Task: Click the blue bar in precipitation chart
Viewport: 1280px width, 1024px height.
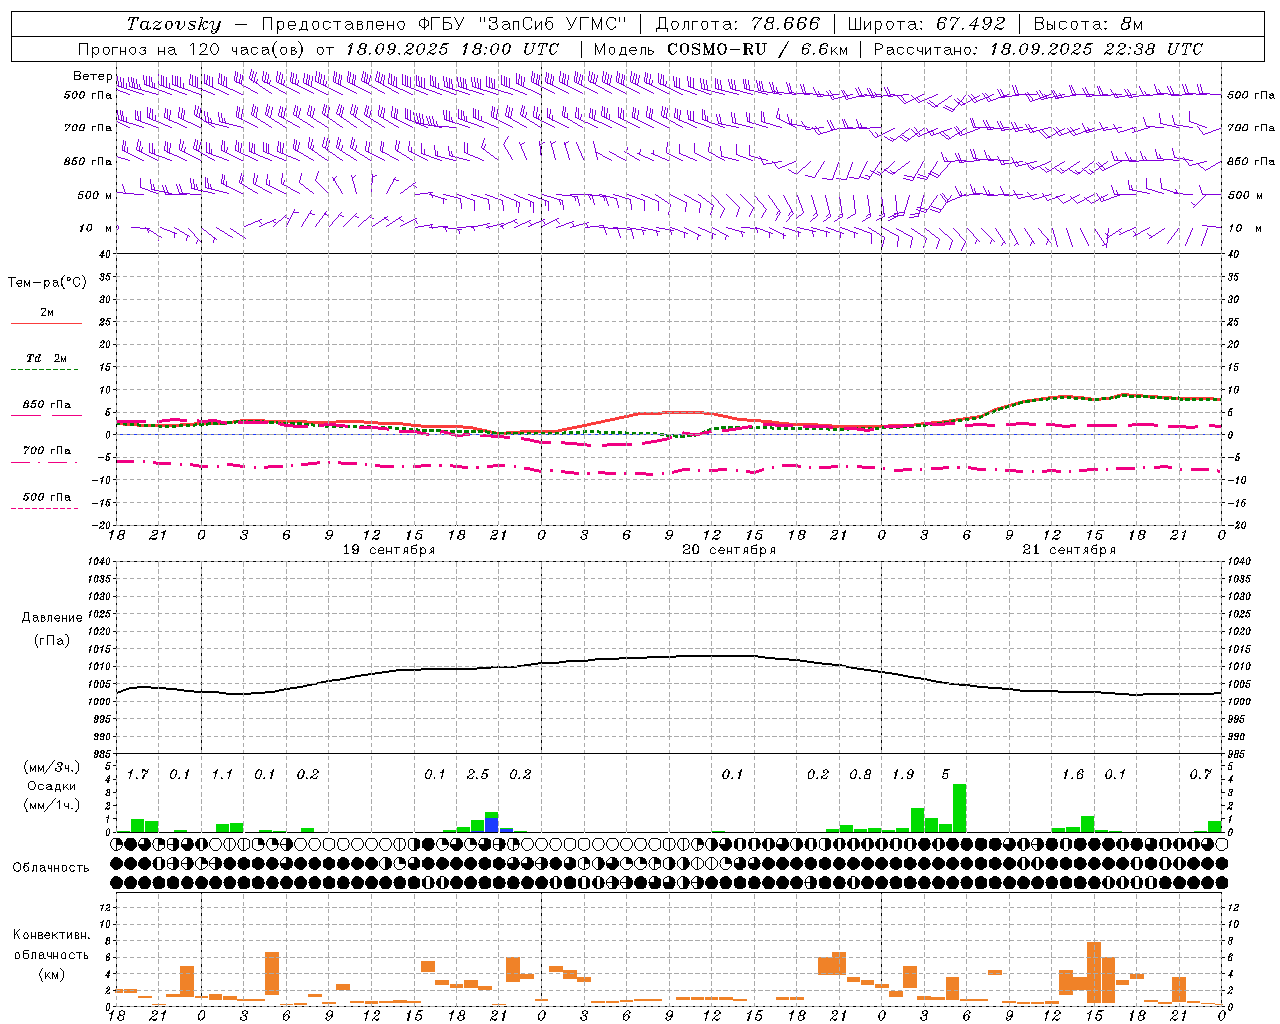Action: [492, 825]
